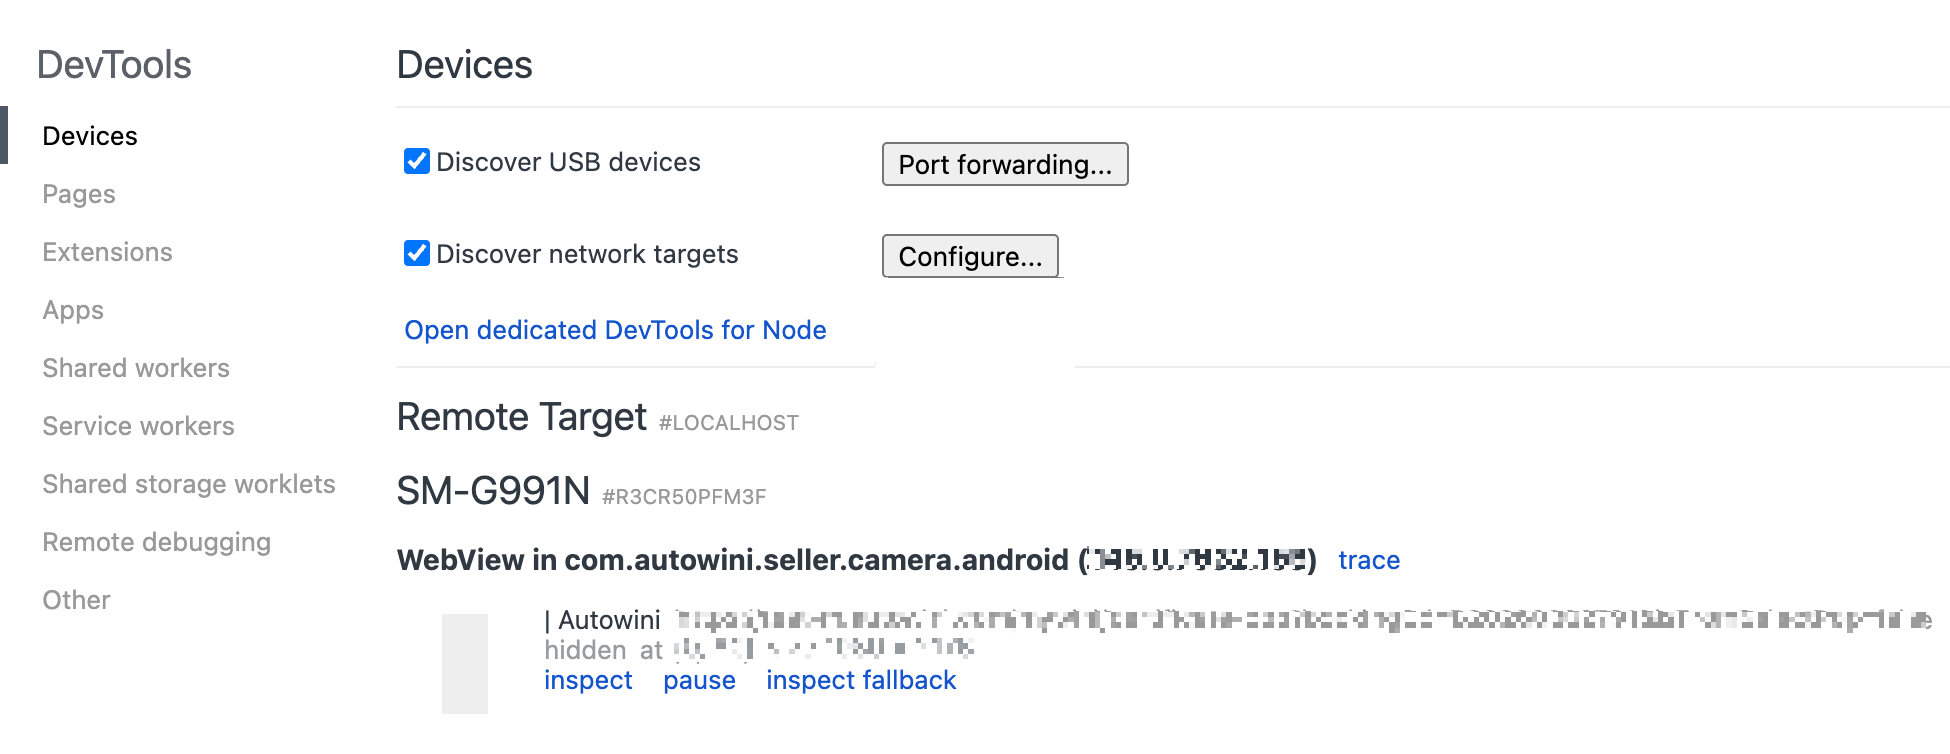
Task: View Shared storage worklets
Action: point(189,484)
